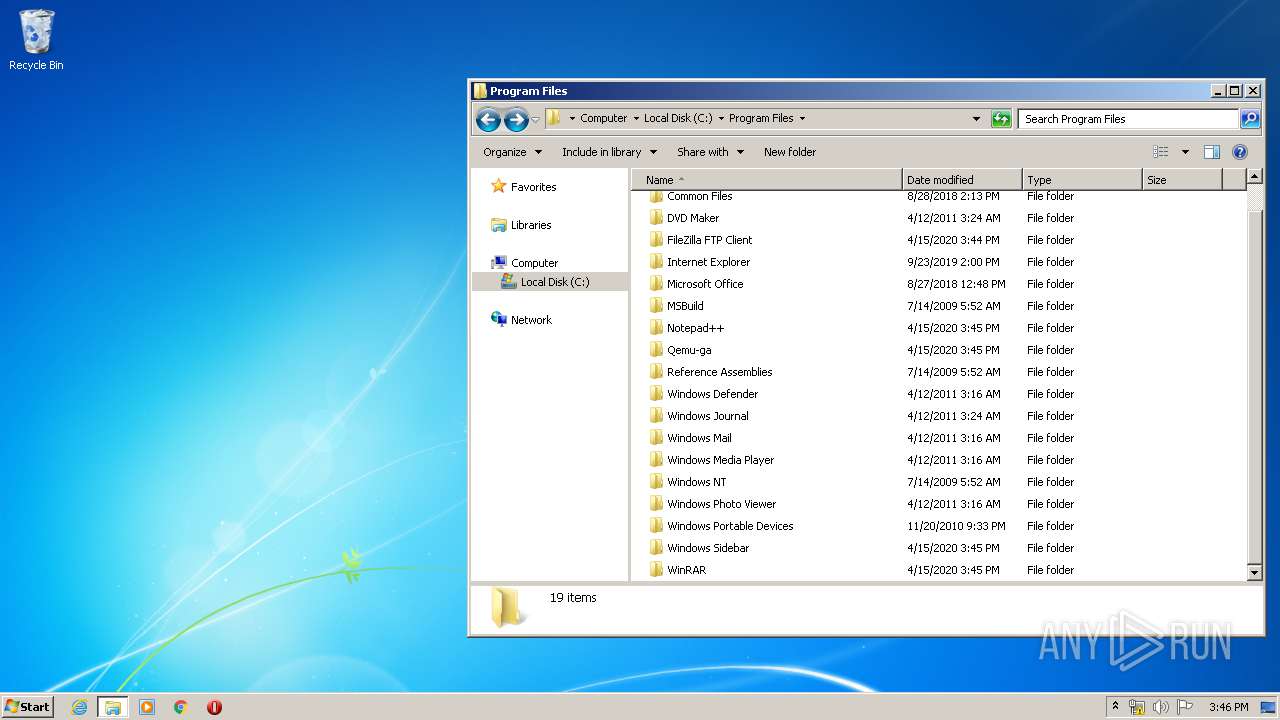This screenshot has width=1280, height=720.
Task: Select the DVD Maker folder name
Action: click(693, 218)
